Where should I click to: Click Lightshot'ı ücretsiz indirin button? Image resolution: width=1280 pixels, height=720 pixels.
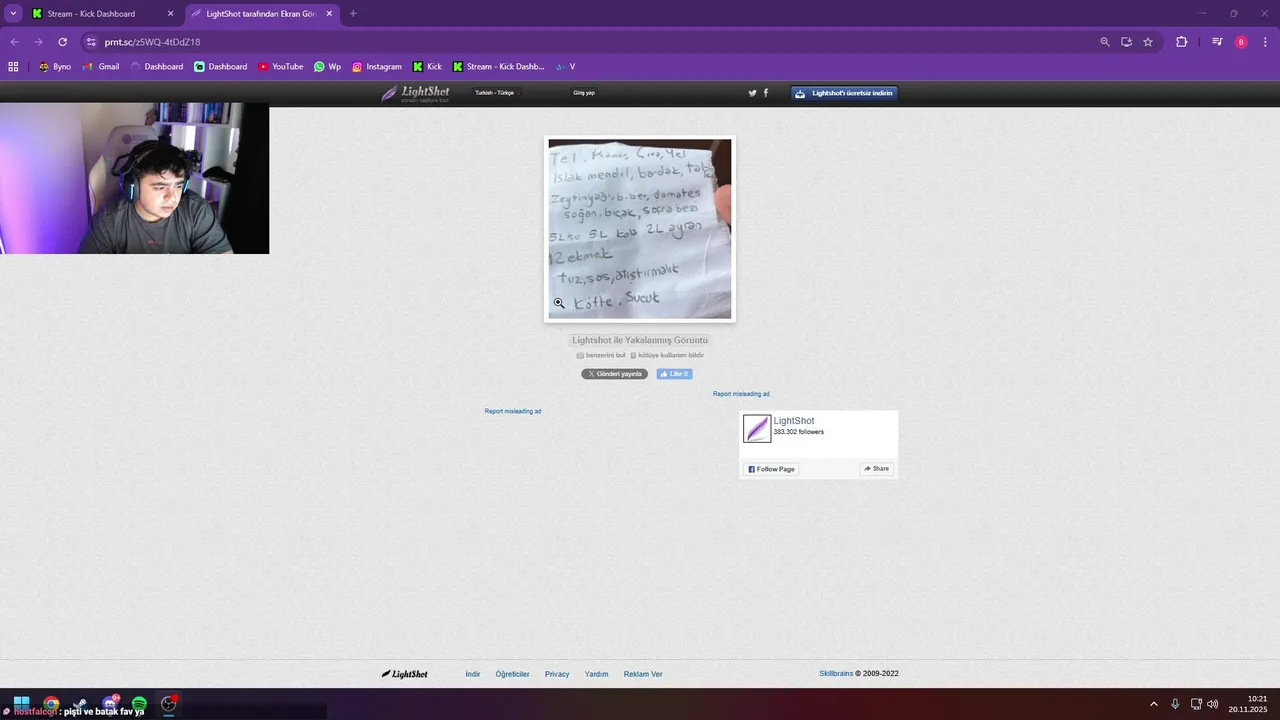(x=844, y=93)
